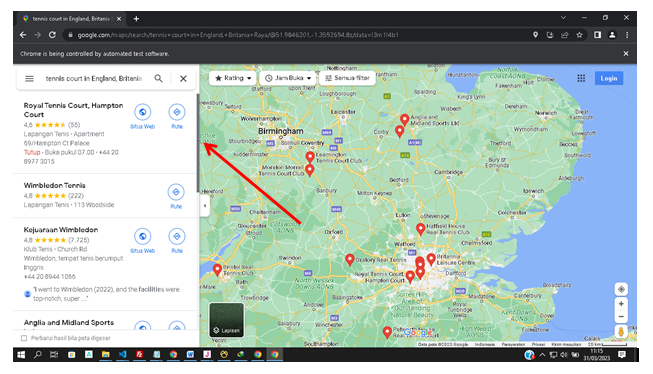Click the install app icon in address bar

click(550, 35)
